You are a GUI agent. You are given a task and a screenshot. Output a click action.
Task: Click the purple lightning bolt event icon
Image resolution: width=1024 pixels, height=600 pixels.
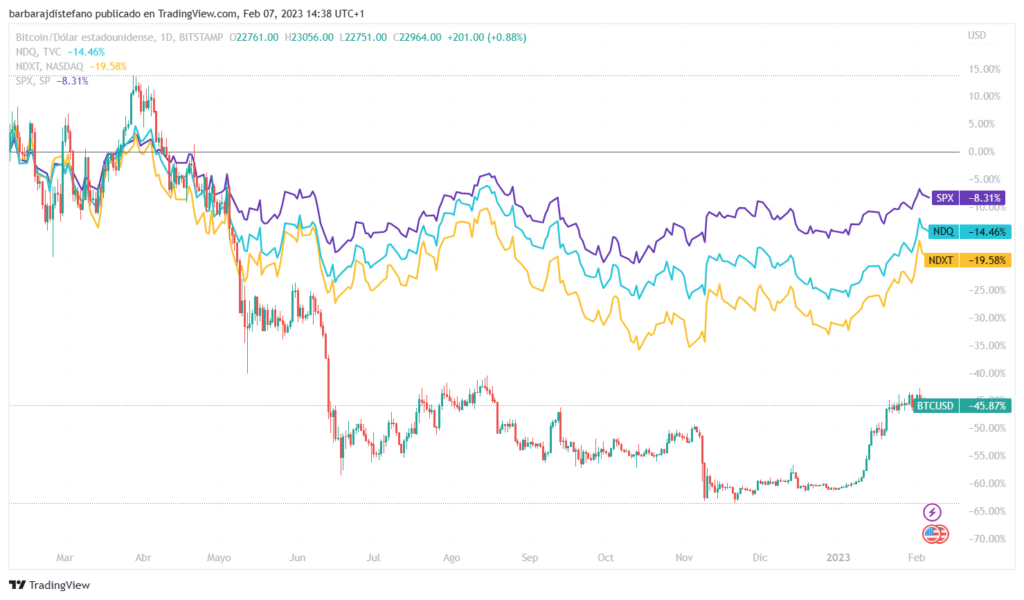[932, 512]
